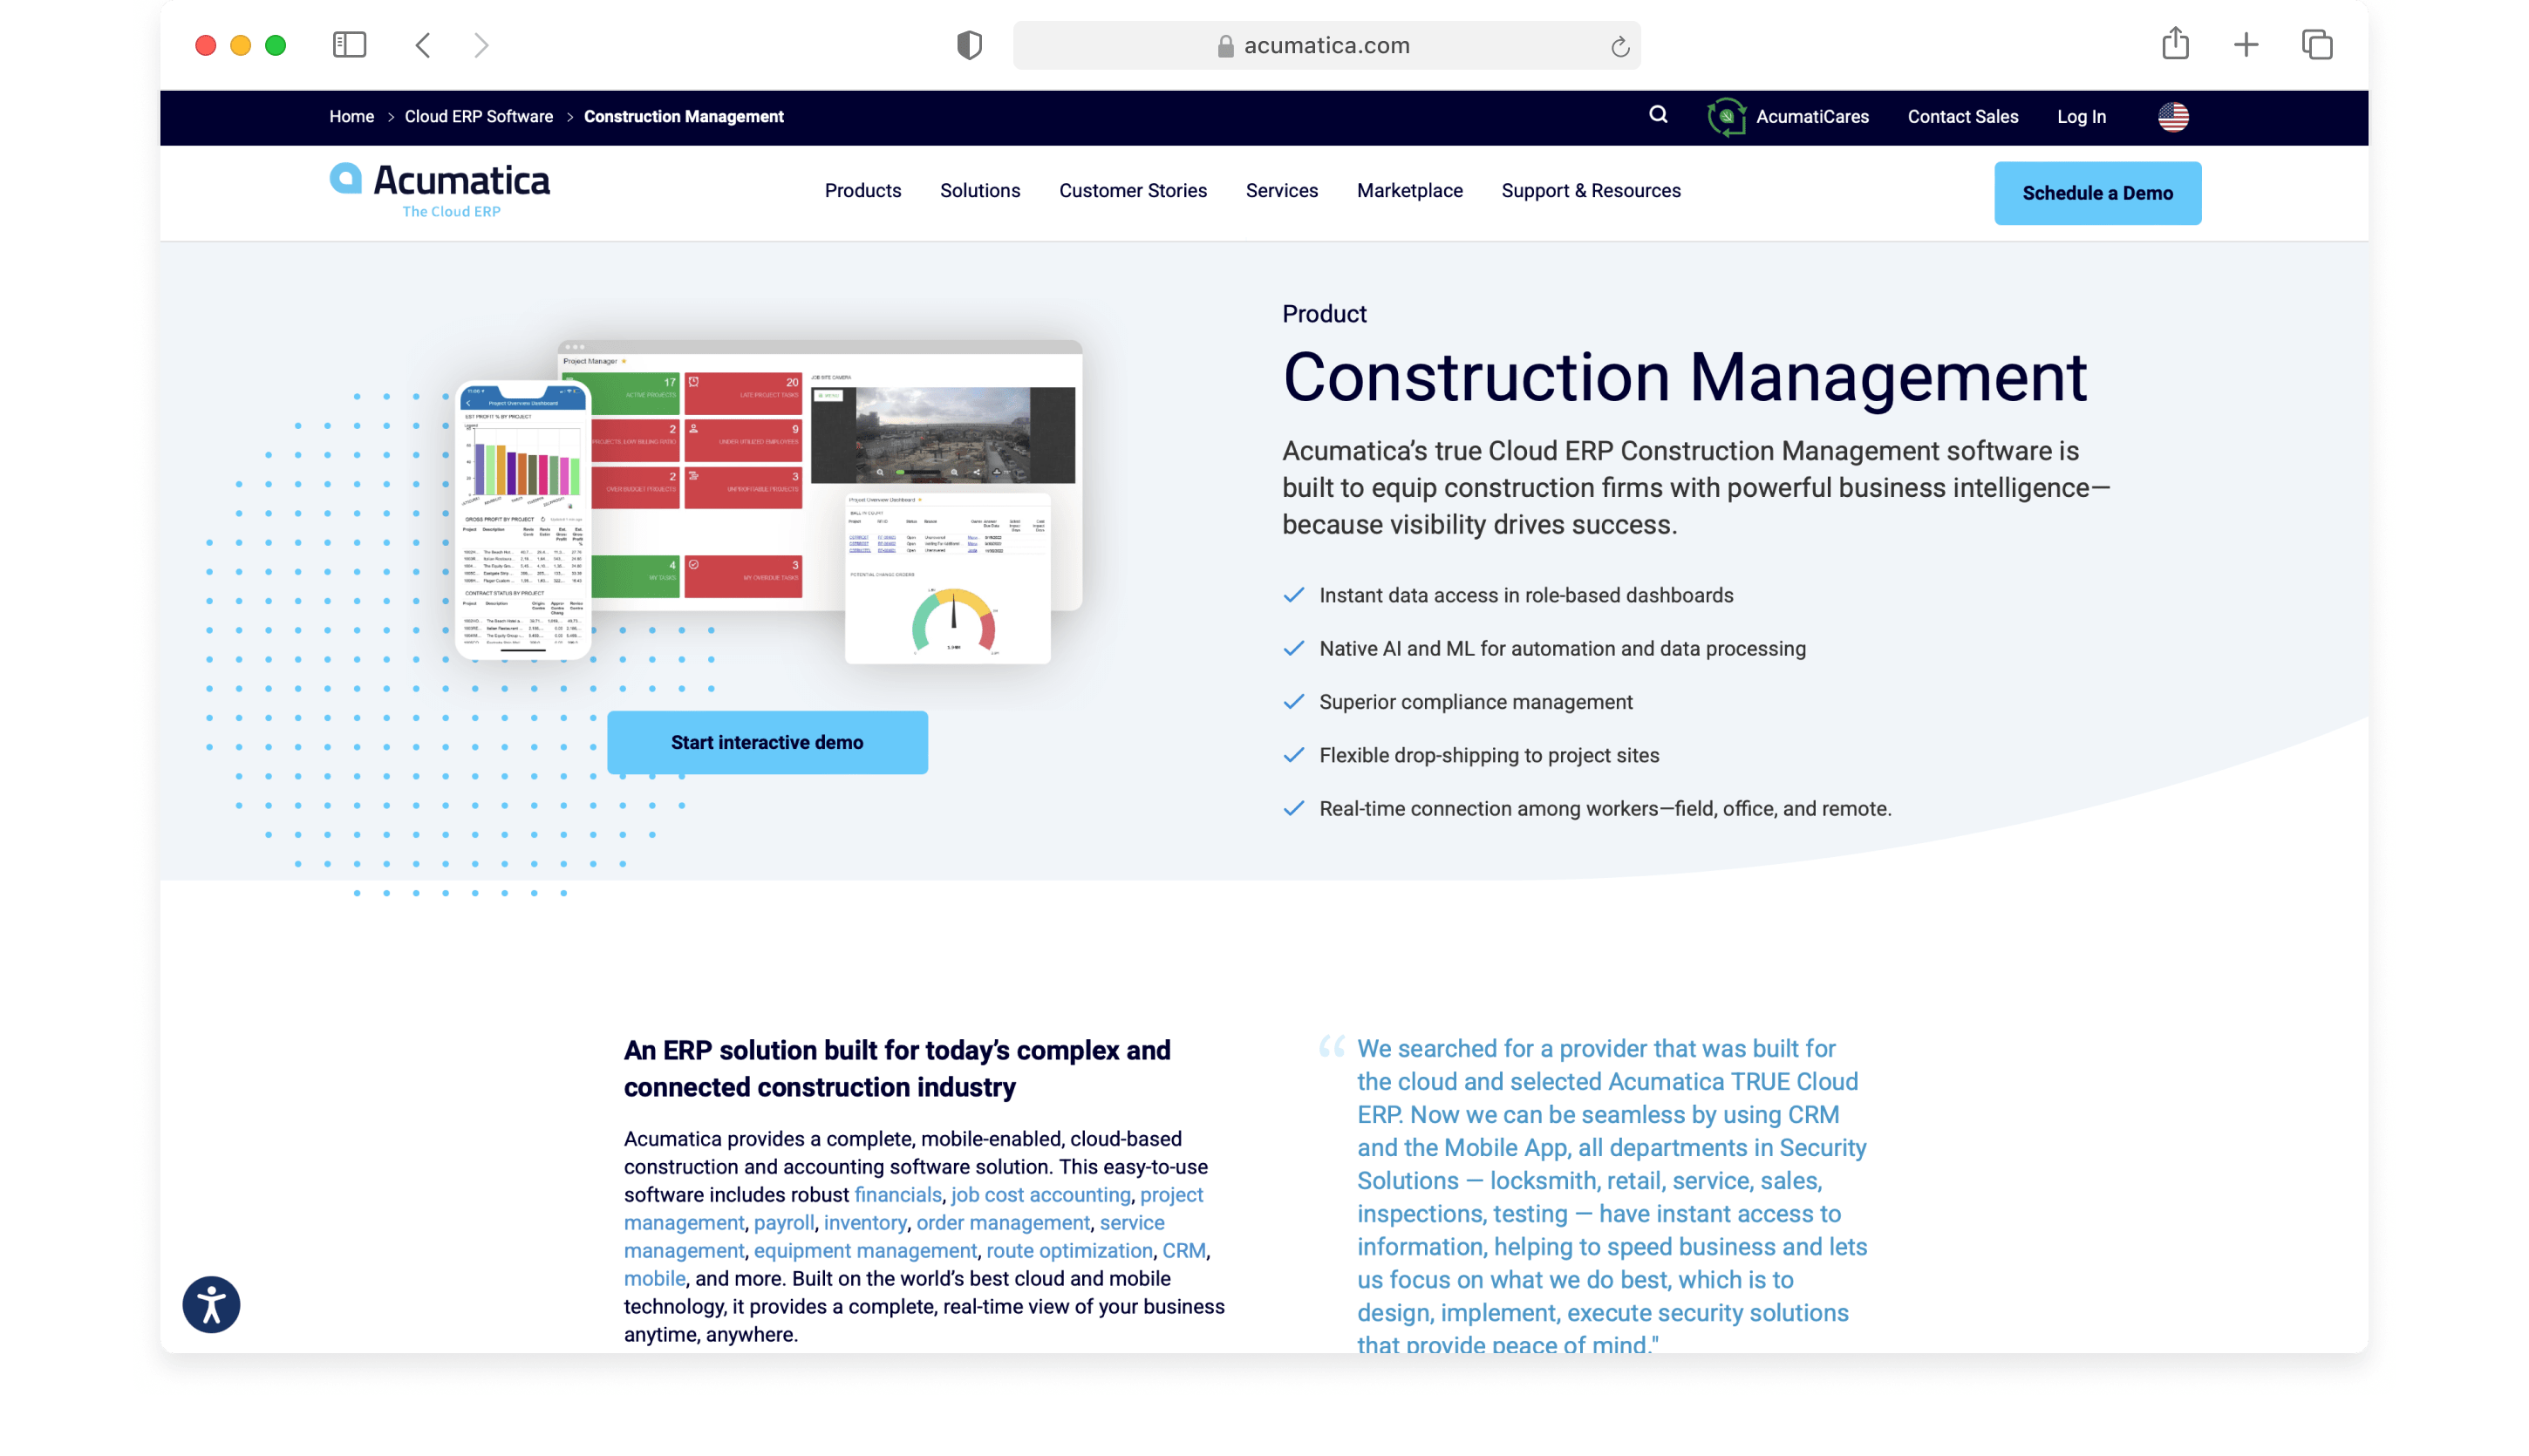
Task: Click the Safari share icon
Action: [2175, 45]
